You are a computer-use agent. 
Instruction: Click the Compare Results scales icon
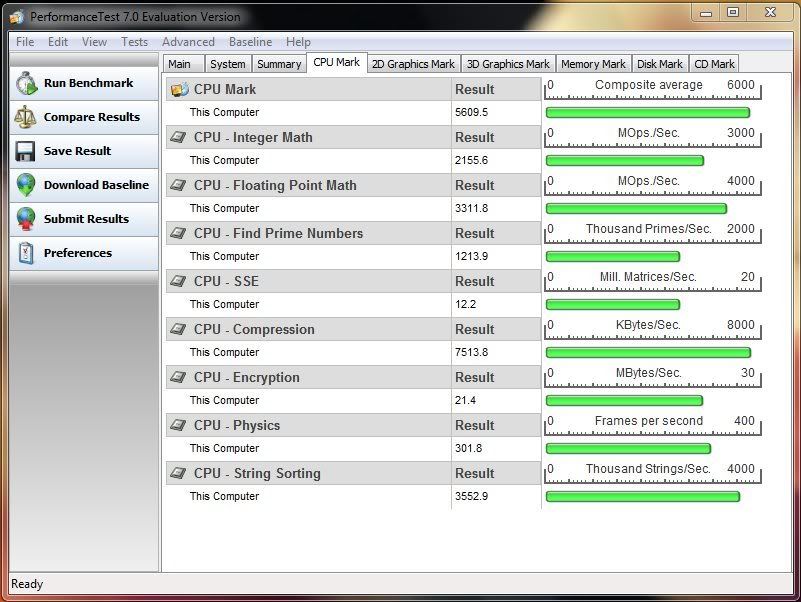point(26,117)
